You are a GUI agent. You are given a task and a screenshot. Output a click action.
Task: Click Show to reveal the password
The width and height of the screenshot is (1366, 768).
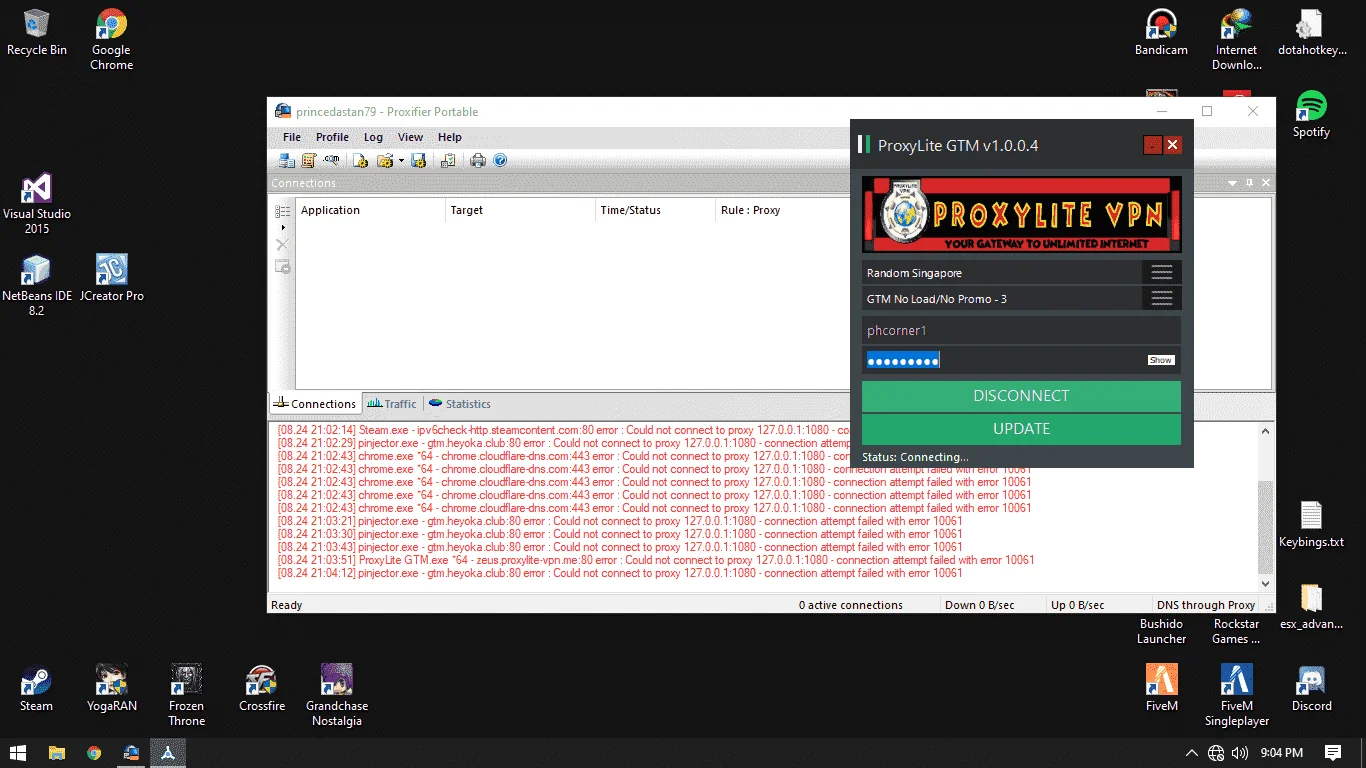pos(1161,360)
